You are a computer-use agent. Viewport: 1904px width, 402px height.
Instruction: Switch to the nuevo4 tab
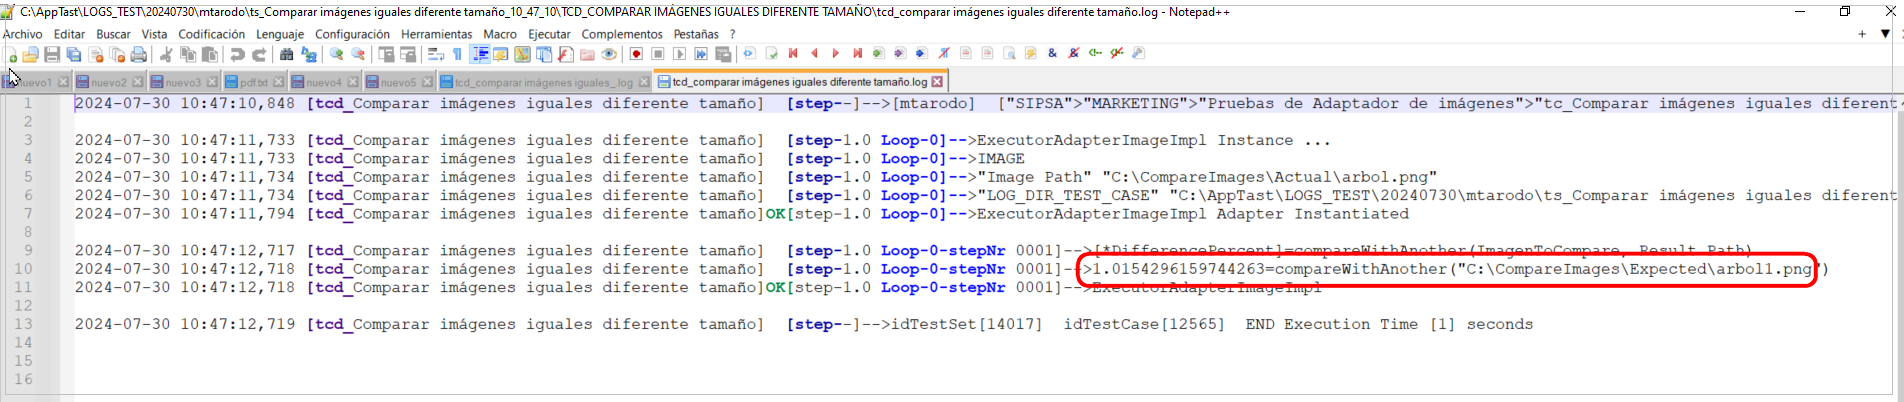click(x=323, y=82)
